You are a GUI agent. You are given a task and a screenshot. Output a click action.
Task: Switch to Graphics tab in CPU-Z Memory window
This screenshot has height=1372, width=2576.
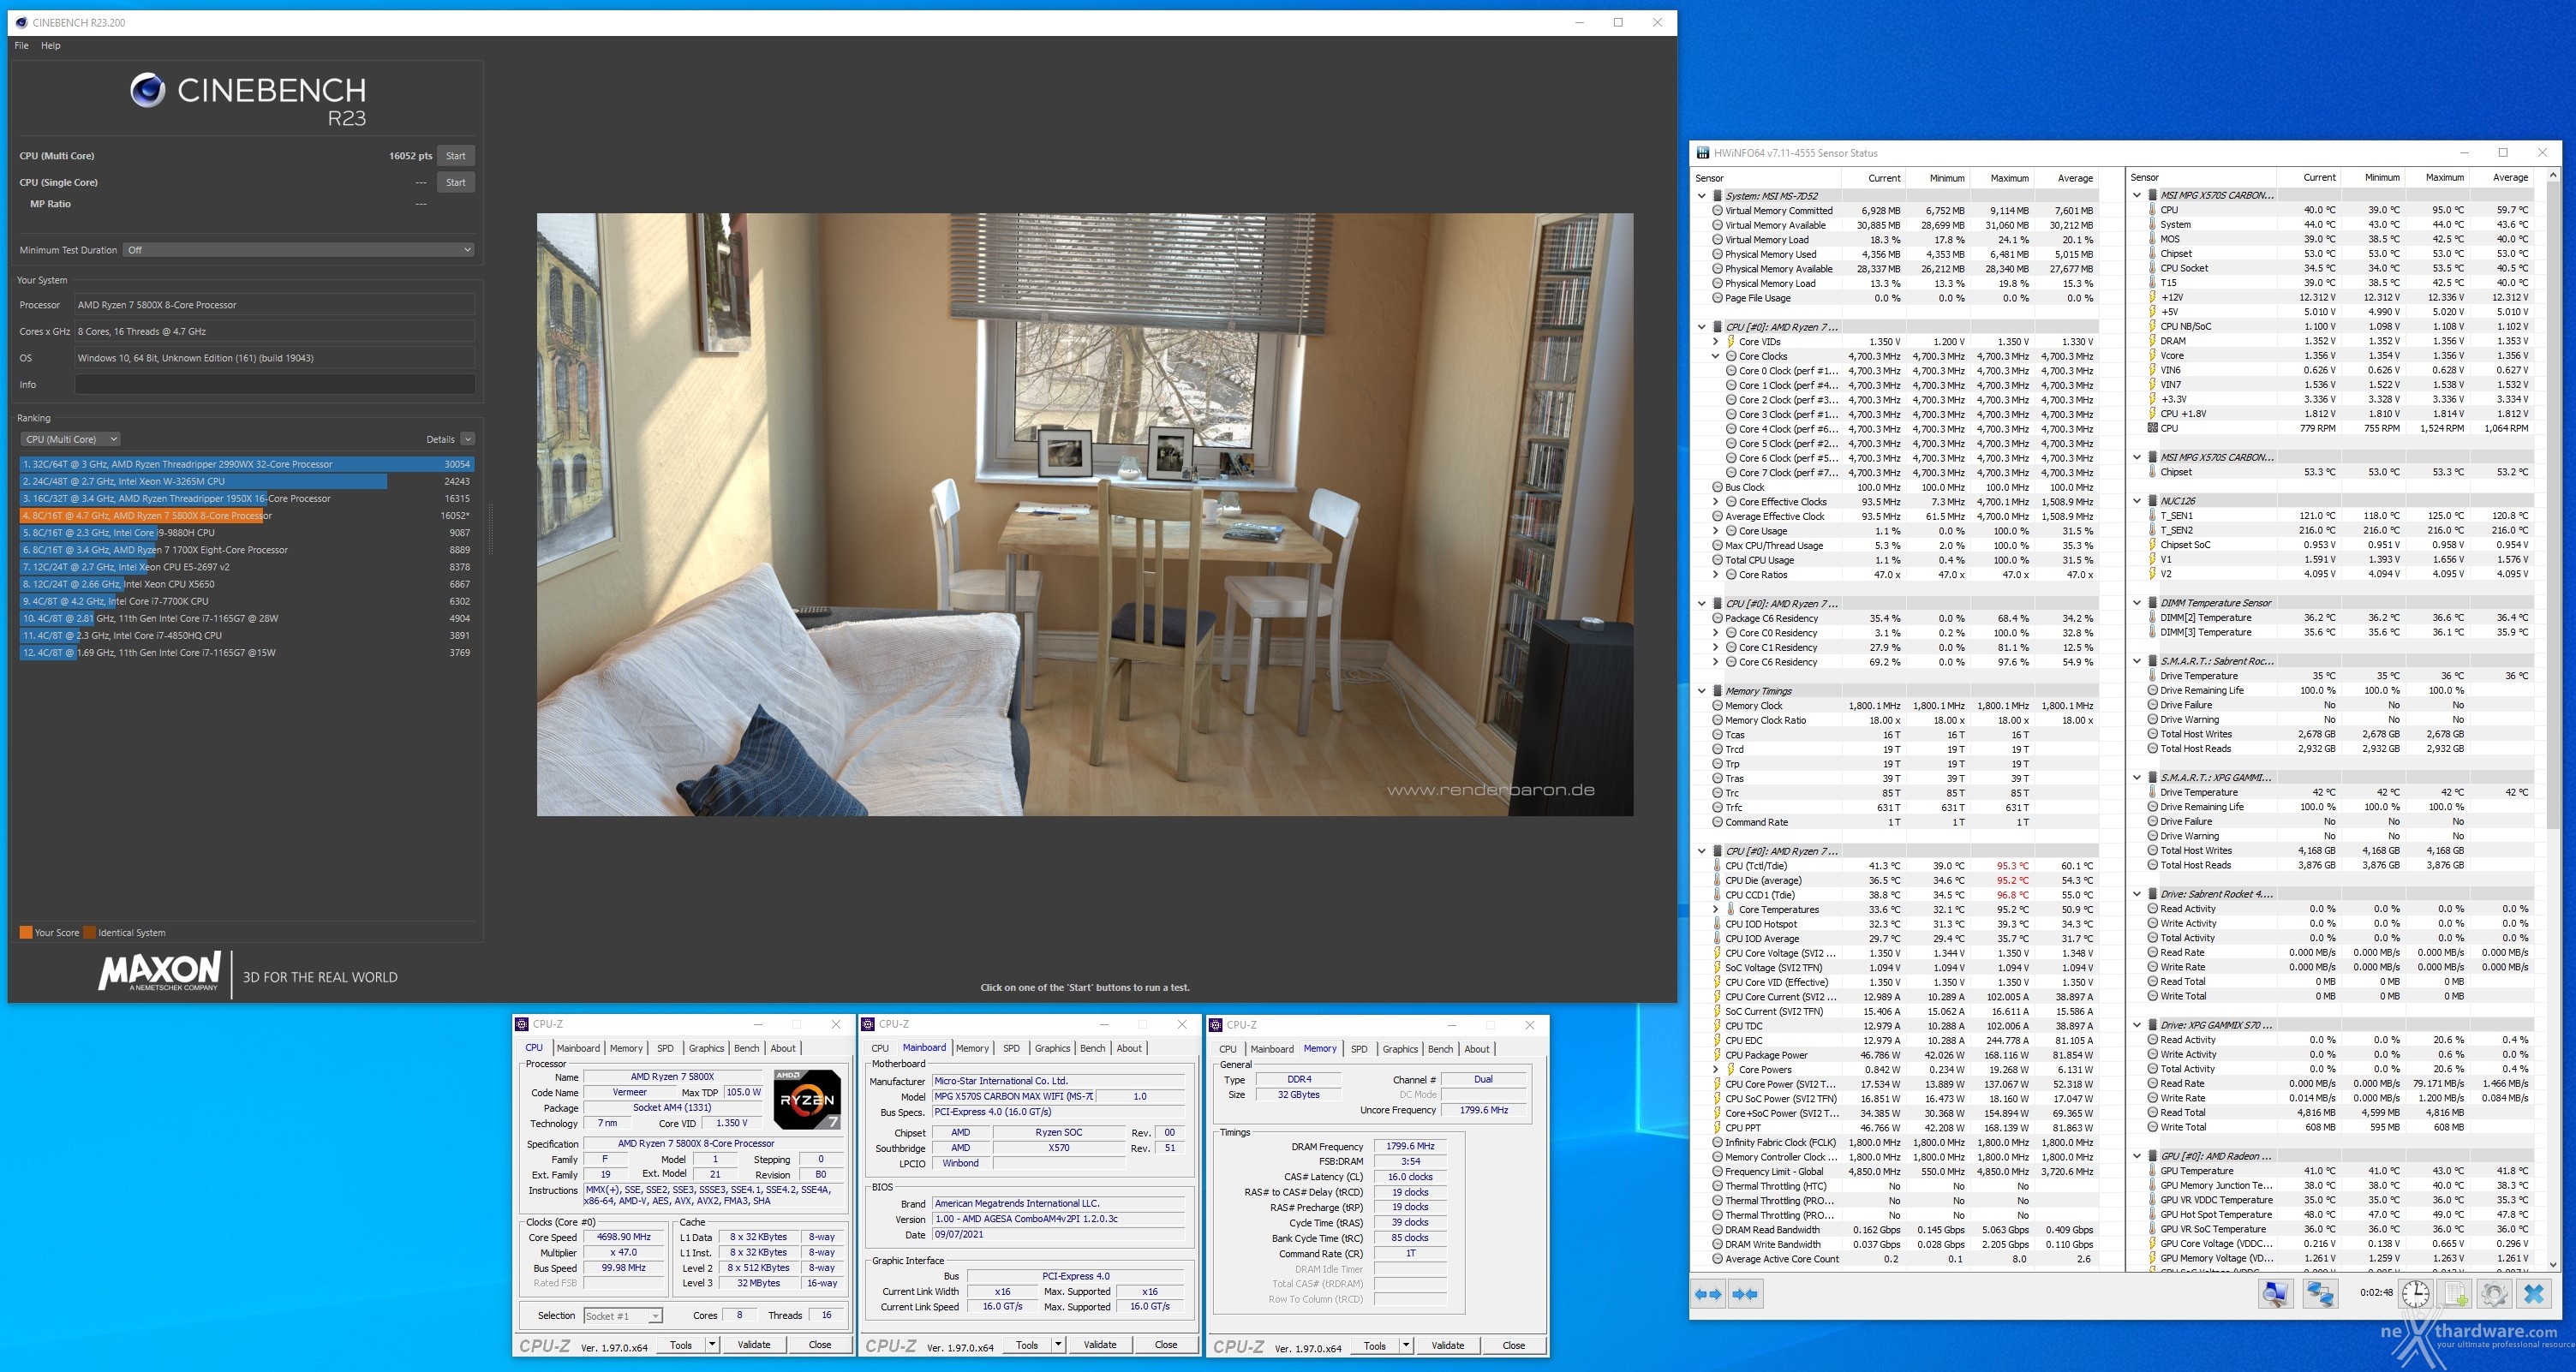pyautogui.click(x=1400, y=1049)
